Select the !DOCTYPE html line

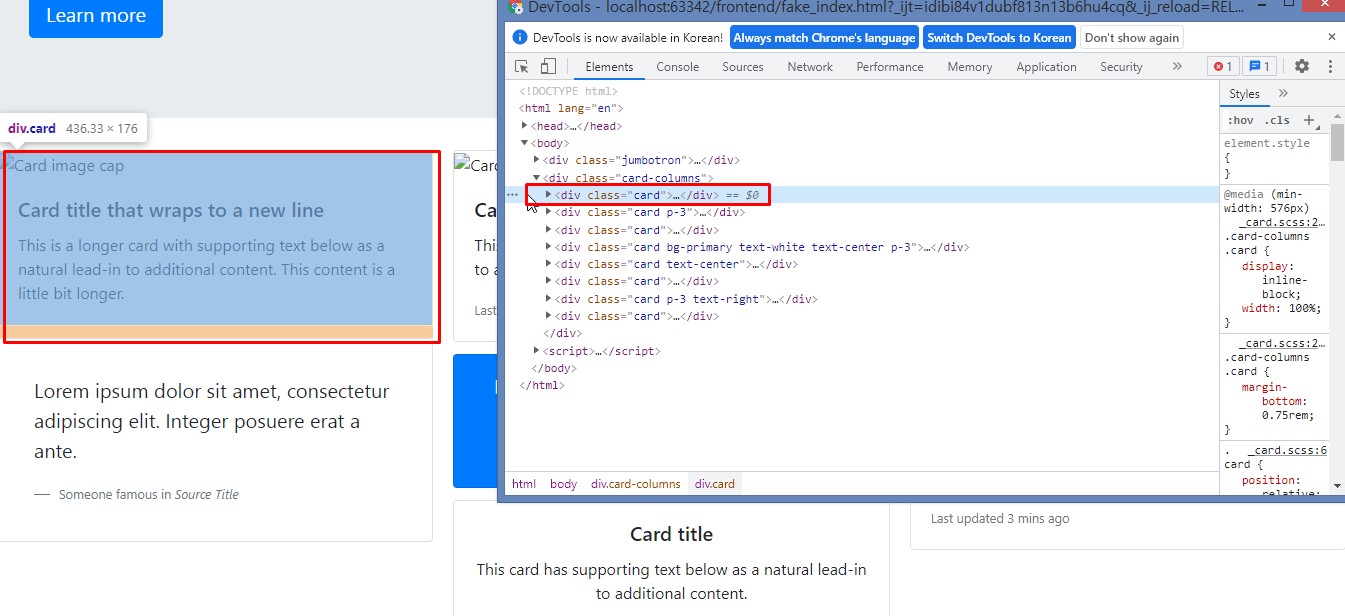[x=569, y=91]
